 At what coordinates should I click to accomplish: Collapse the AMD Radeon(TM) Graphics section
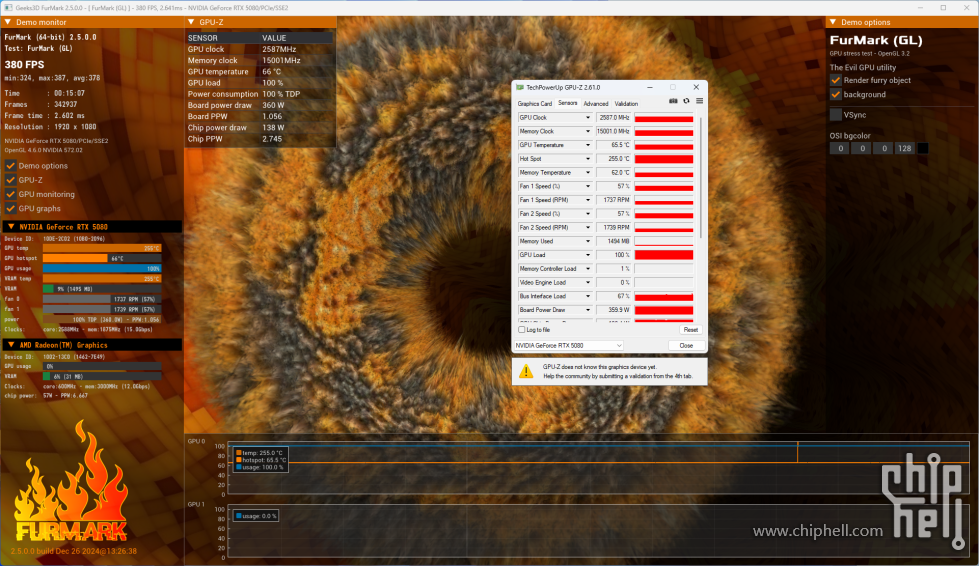pos(11,344)
